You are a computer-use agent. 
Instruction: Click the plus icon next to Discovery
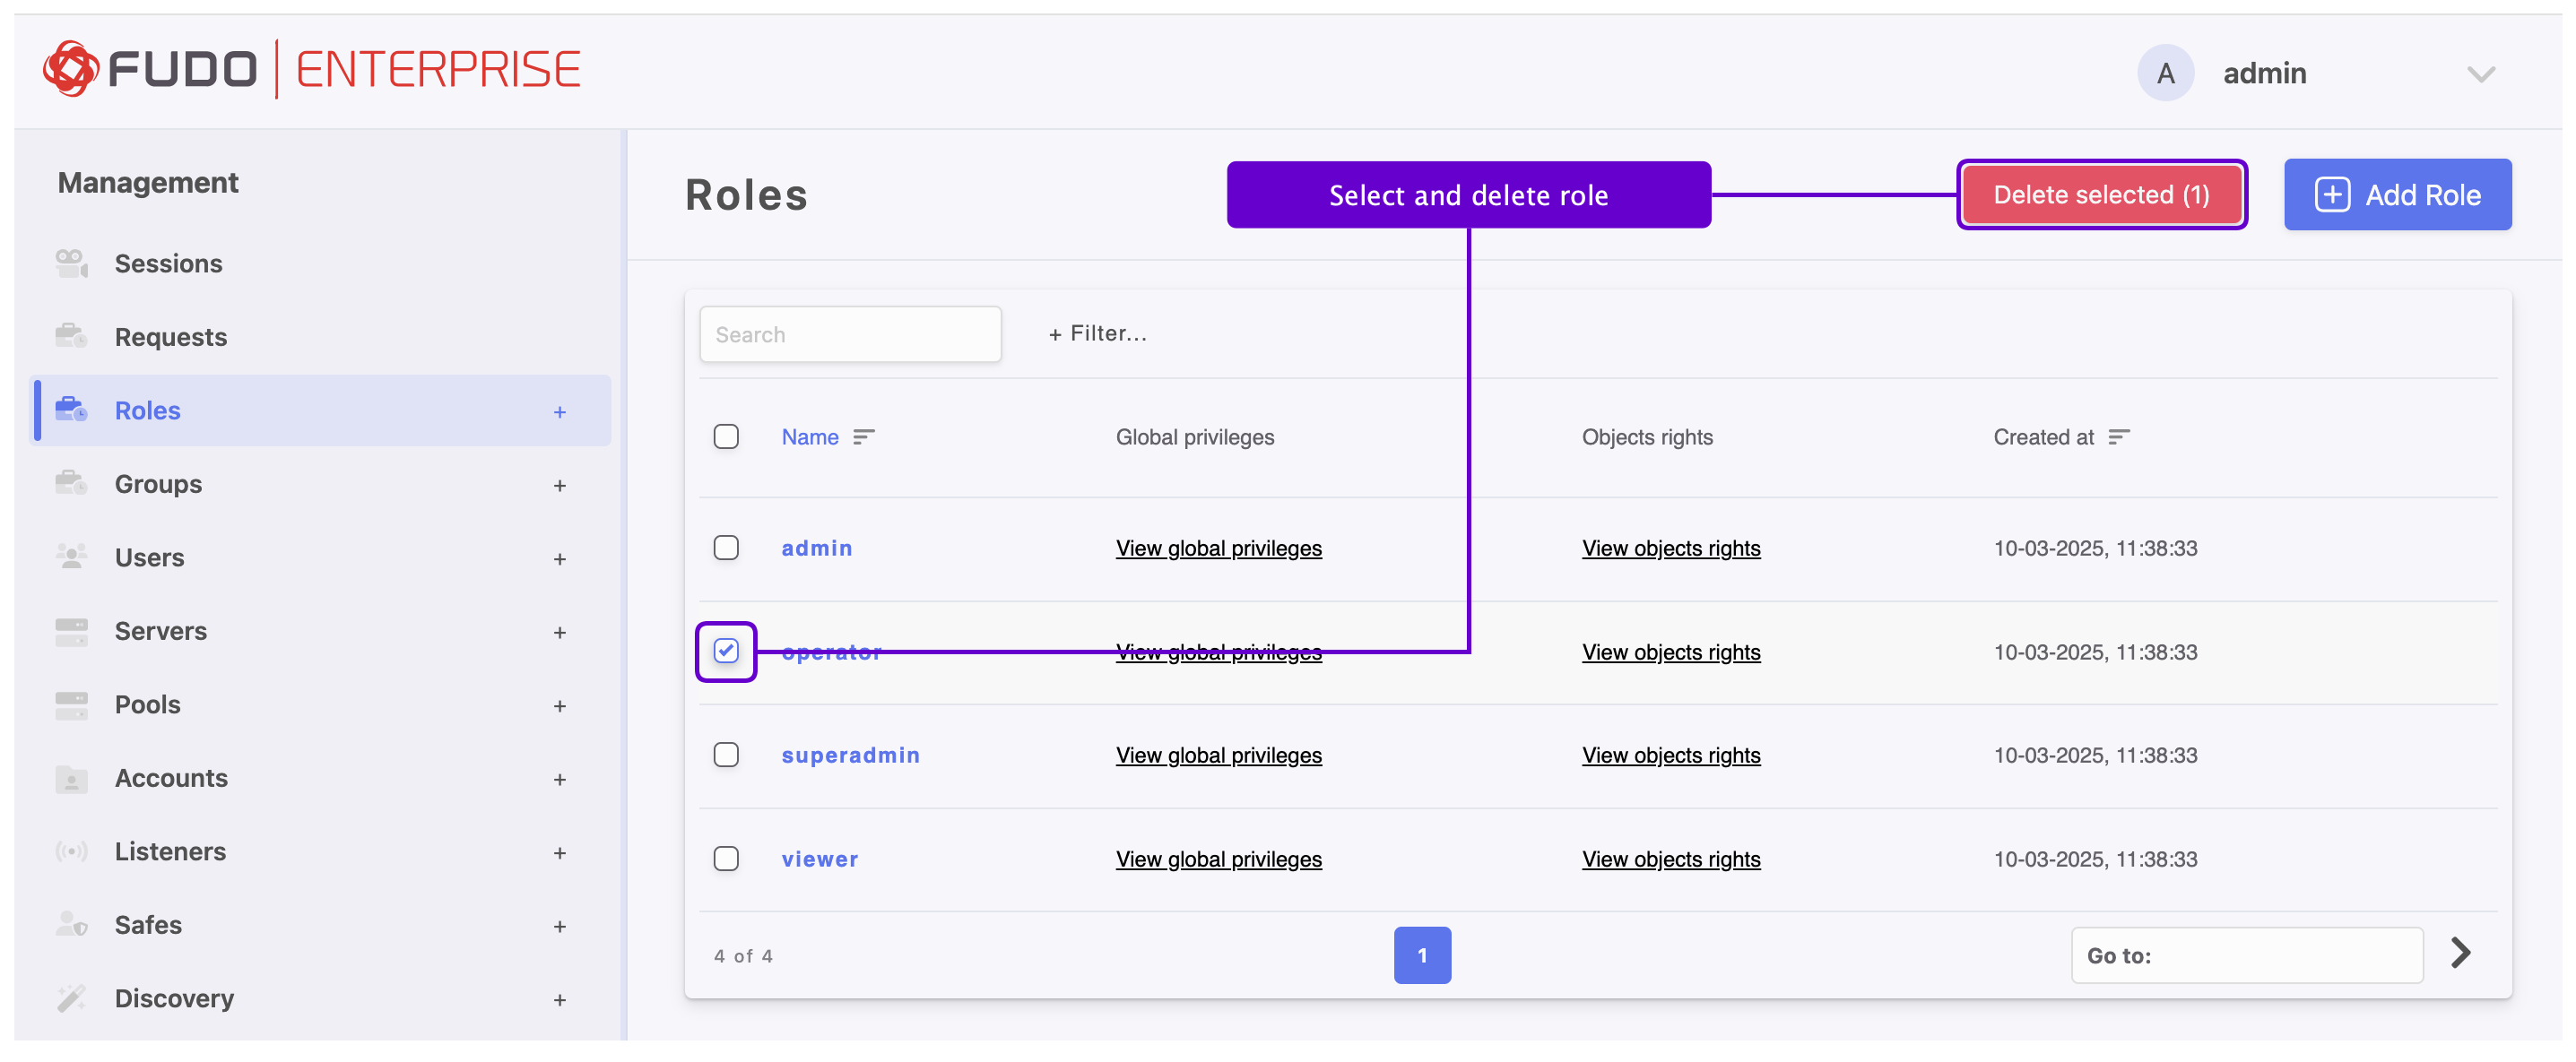tap(560, 1000)
